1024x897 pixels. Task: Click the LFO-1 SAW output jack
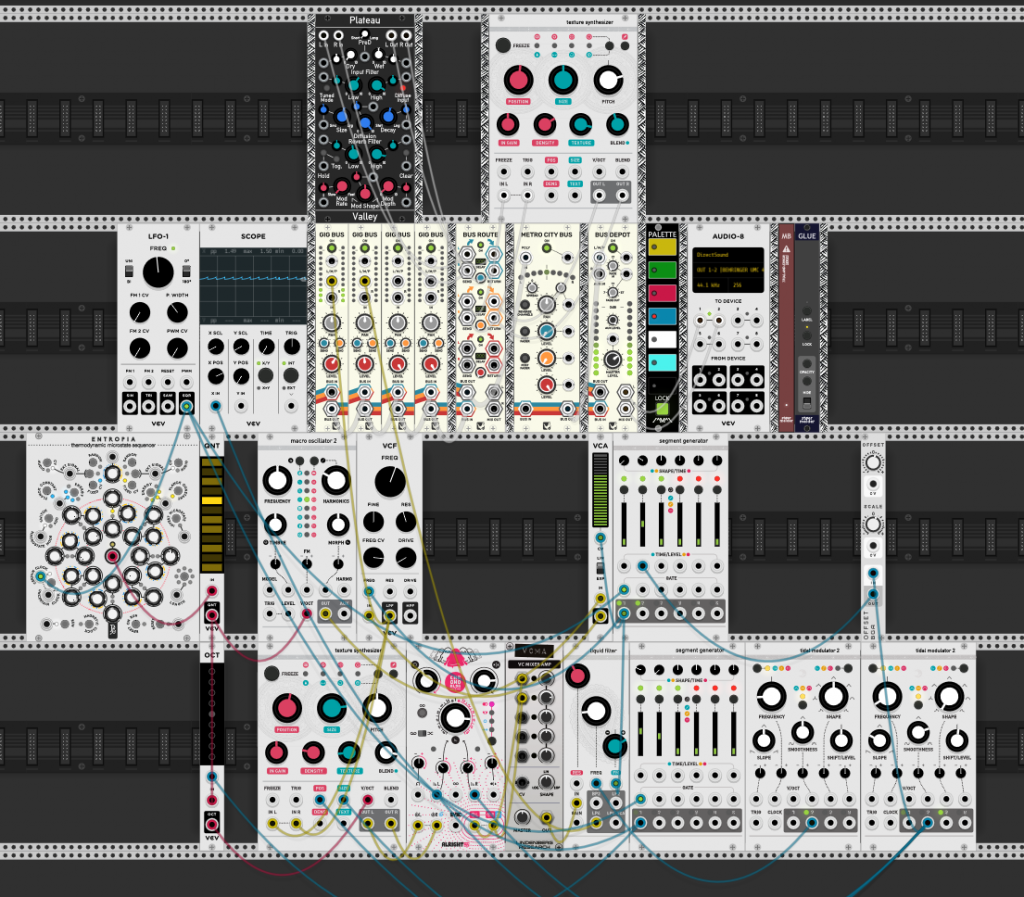click(x=168, y=406)
